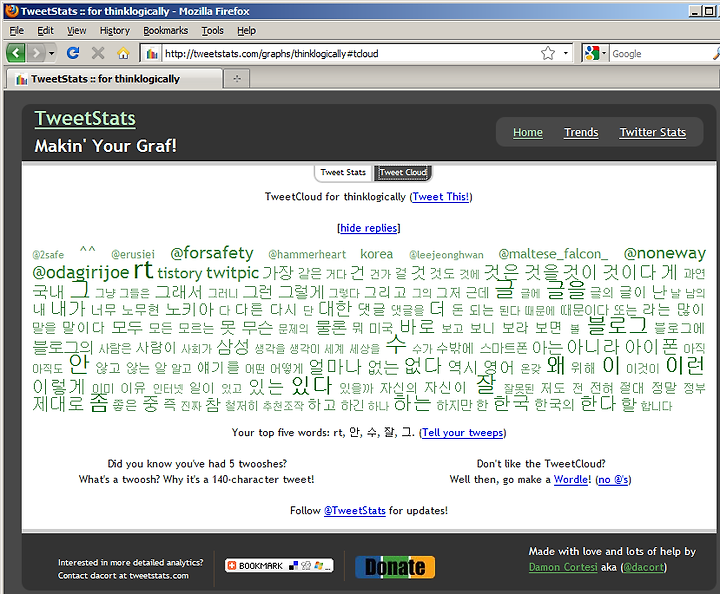Click the site favicon in address bar
The image size is (720, 594).
[x=152, y=54]
